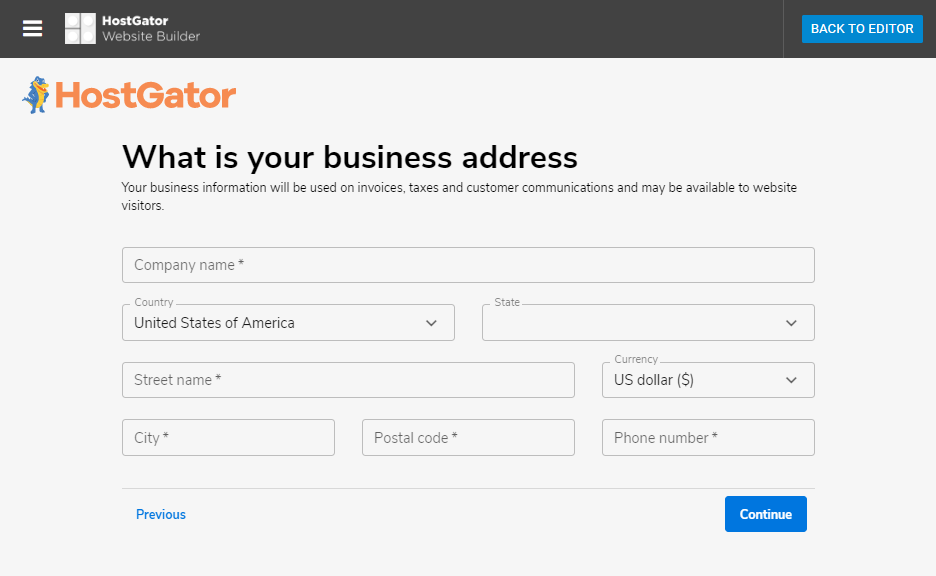This screenshot has width=936, height=576.
Task: Expand the Country selection list
Action: [288, 322]
